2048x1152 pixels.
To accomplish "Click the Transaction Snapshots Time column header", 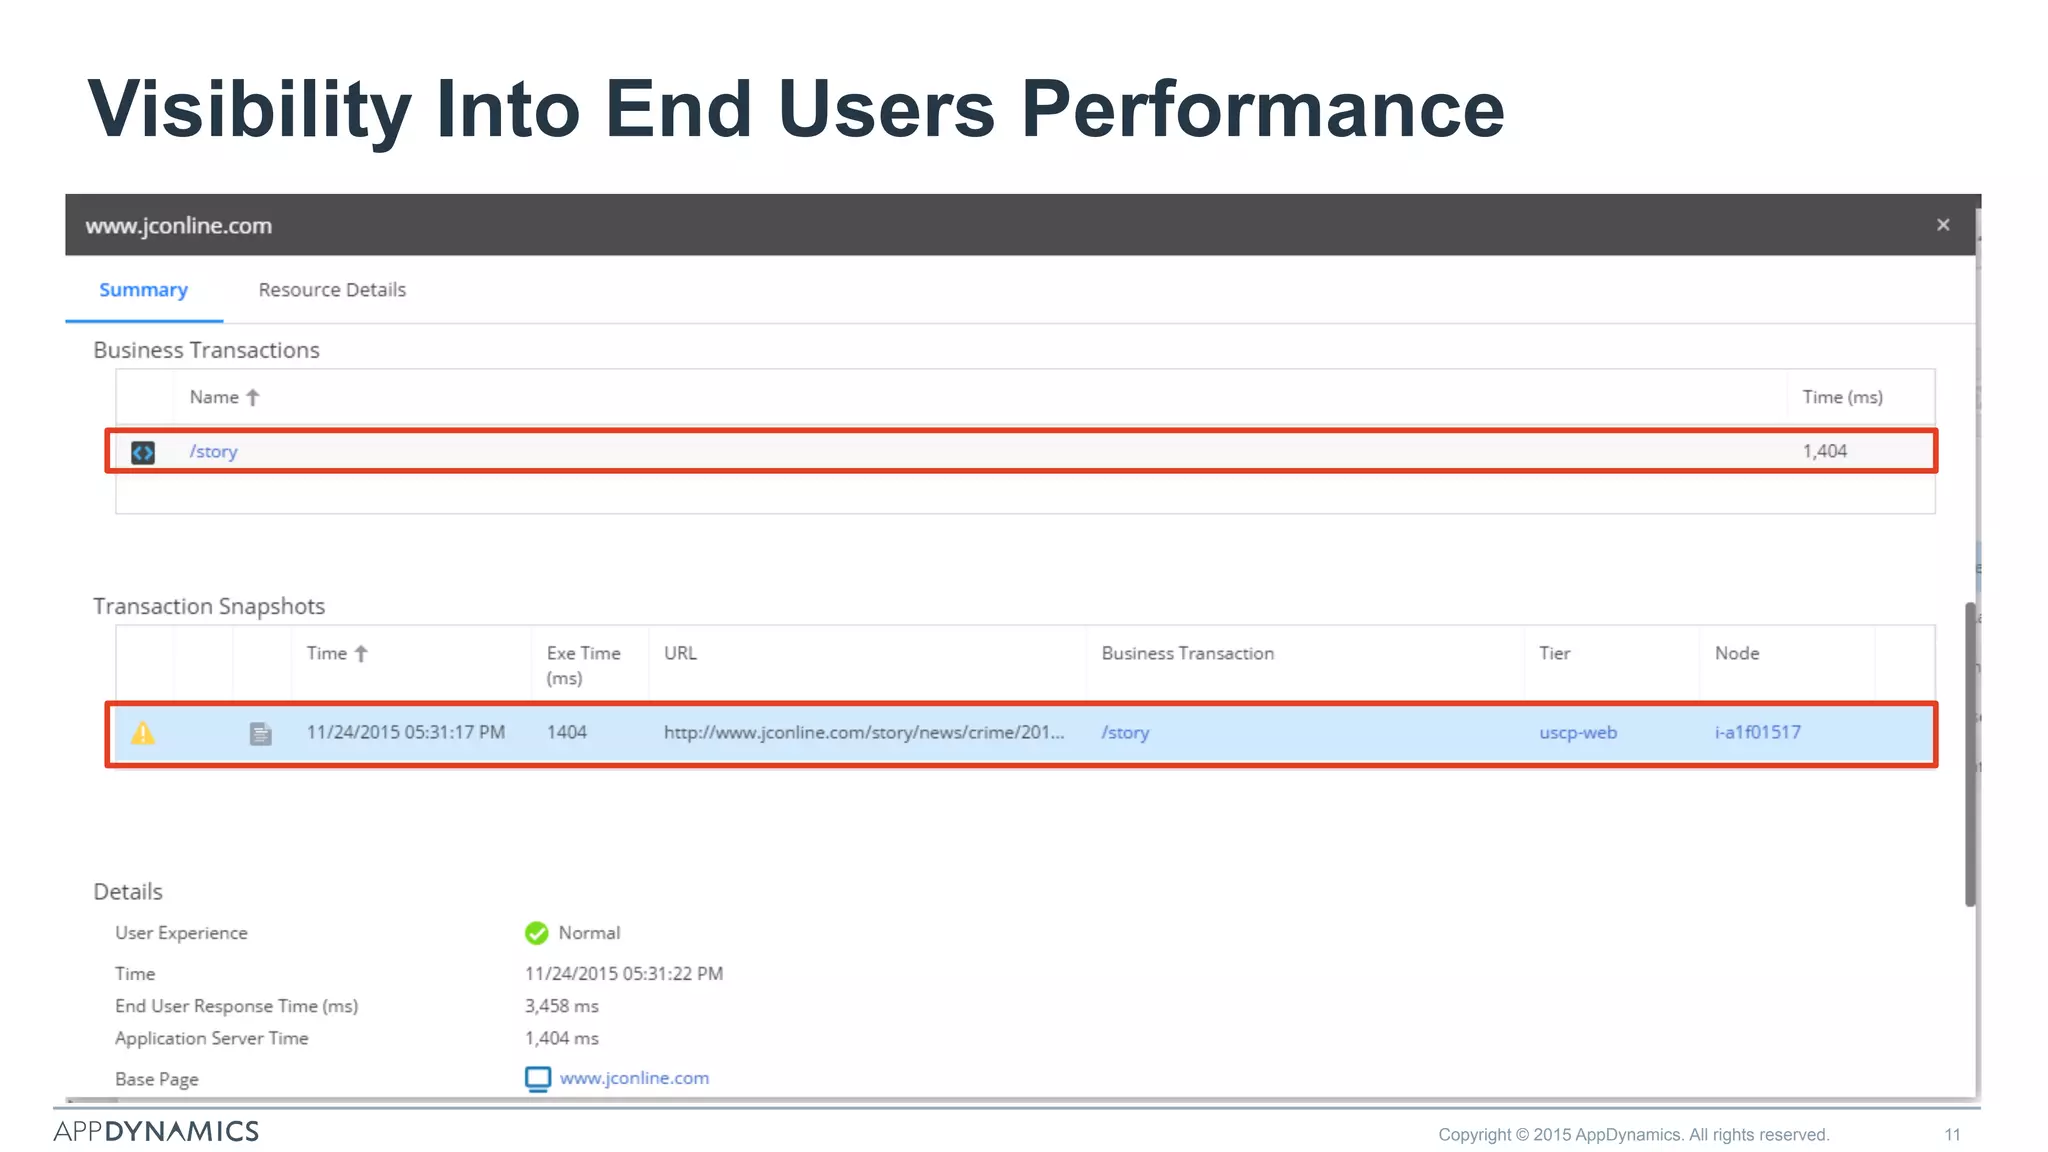I will (326, 653).
